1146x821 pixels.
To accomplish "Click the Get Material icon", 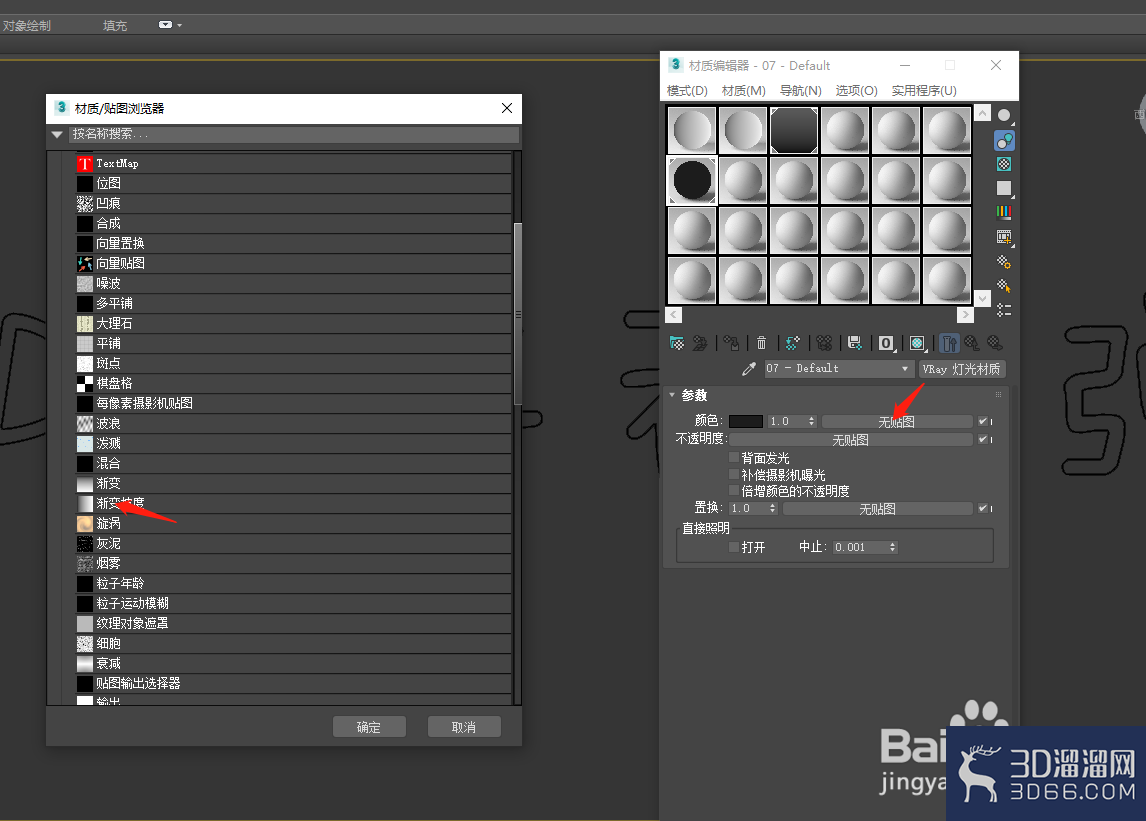I will (677, 343).
